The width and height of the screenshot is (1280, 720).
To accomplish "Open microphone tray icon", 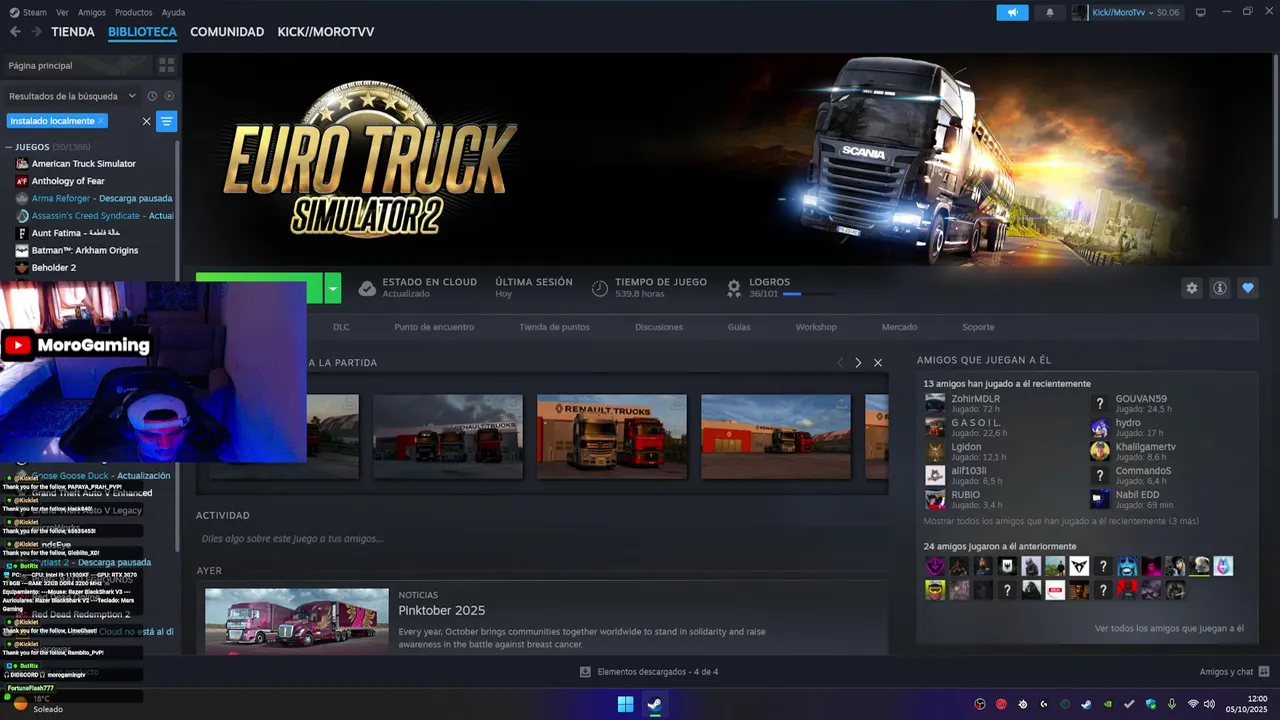I will pyautogui.click(x=1172, y=704).
